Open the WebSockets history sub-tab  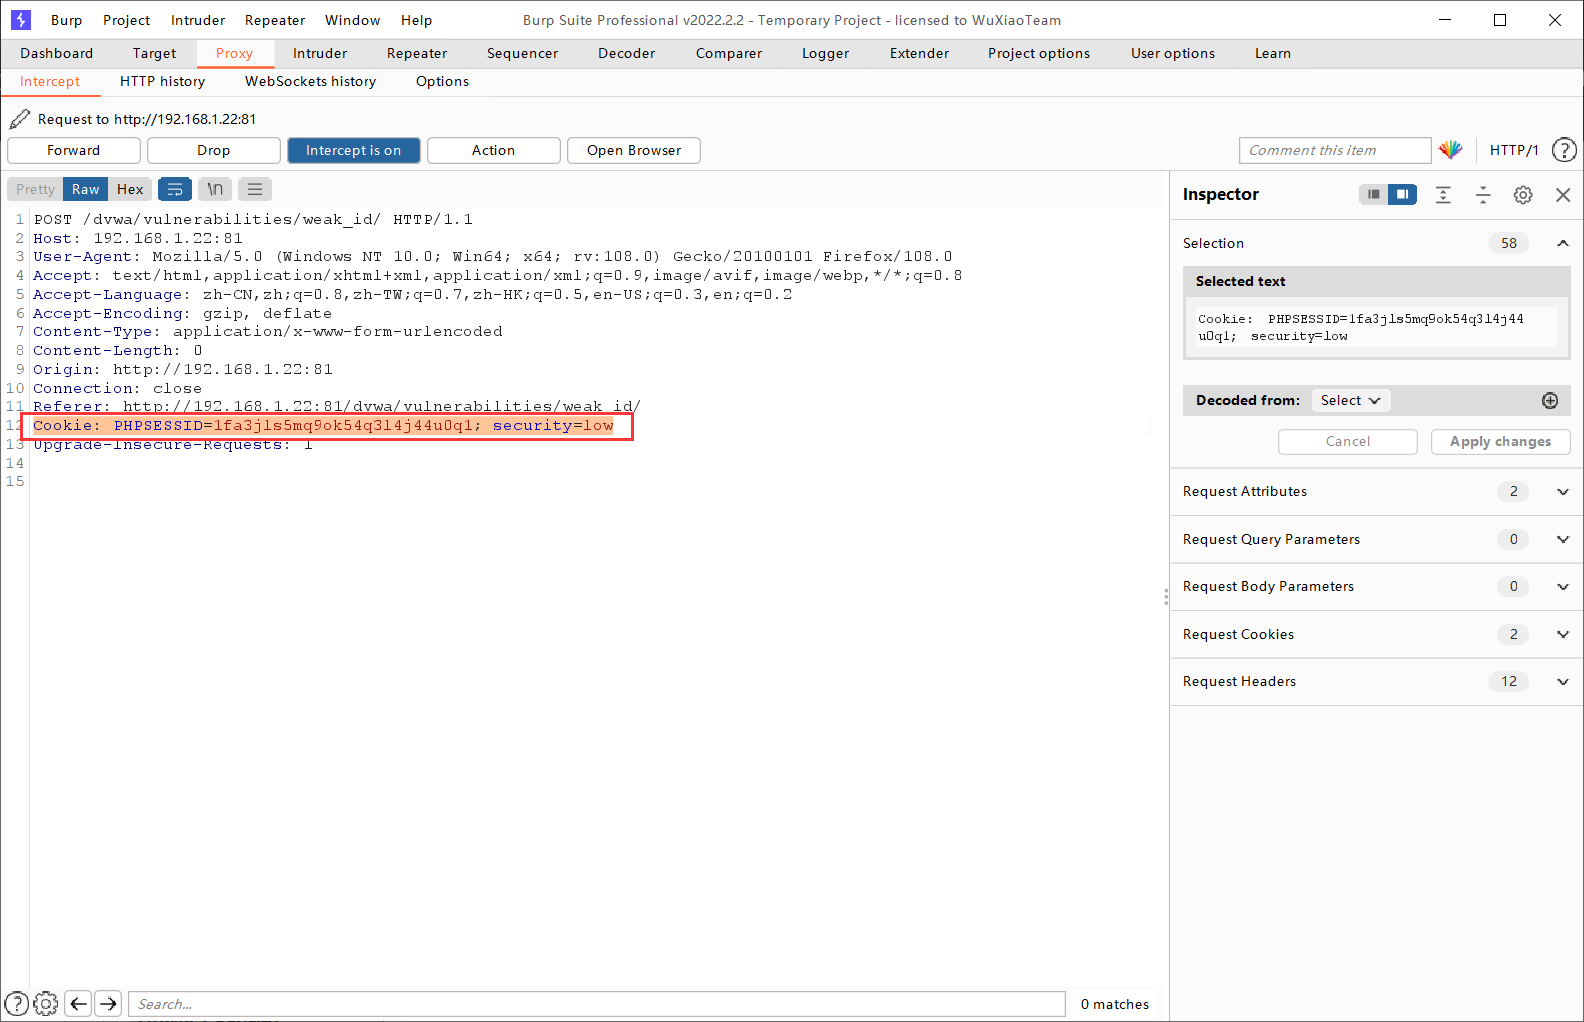311,82
